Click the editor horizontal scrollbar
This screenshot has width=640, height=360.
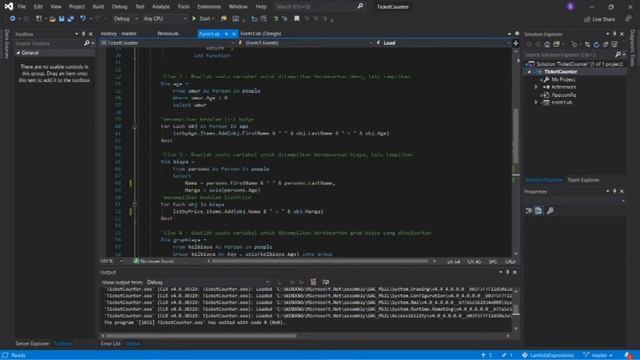tap(320, 261)
